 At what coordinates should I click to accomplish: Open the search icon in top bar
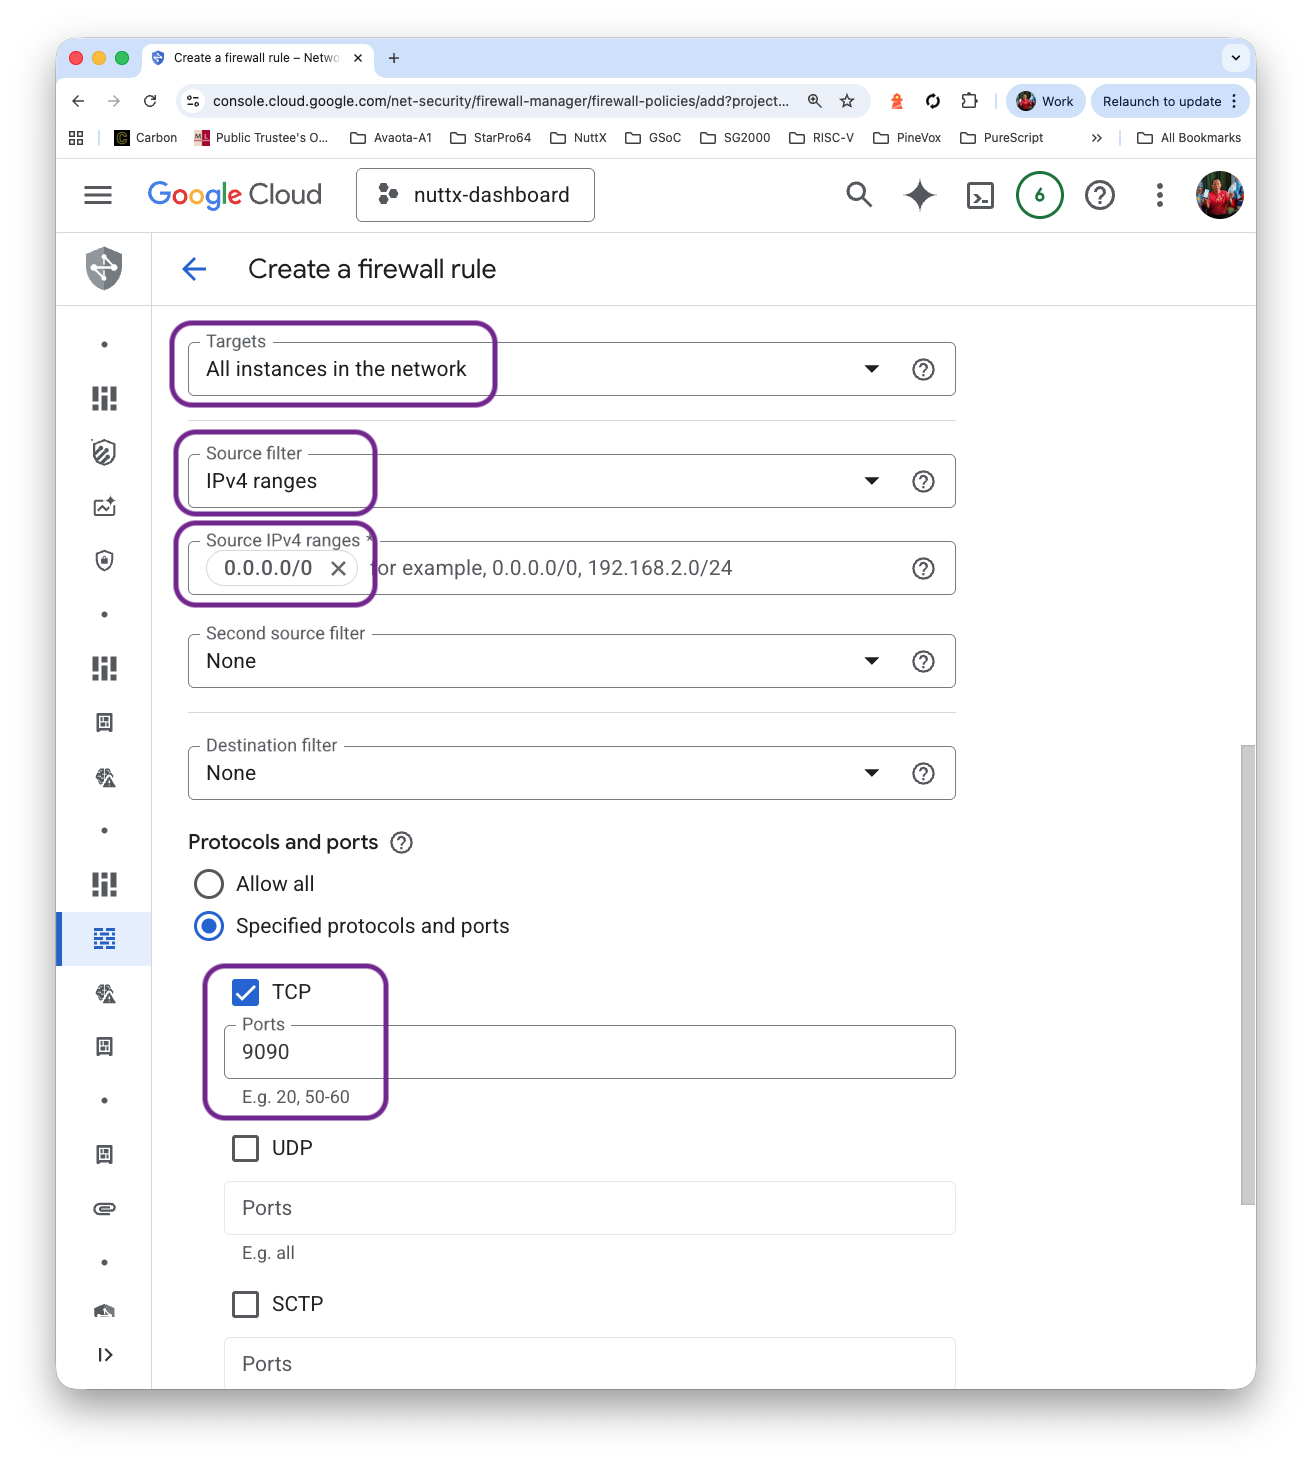tap(859, 195)
